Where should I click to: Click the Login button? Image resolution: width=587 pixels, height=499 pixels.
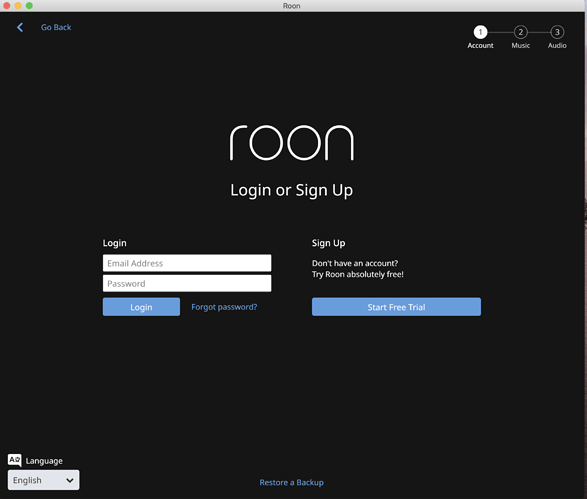142,307
